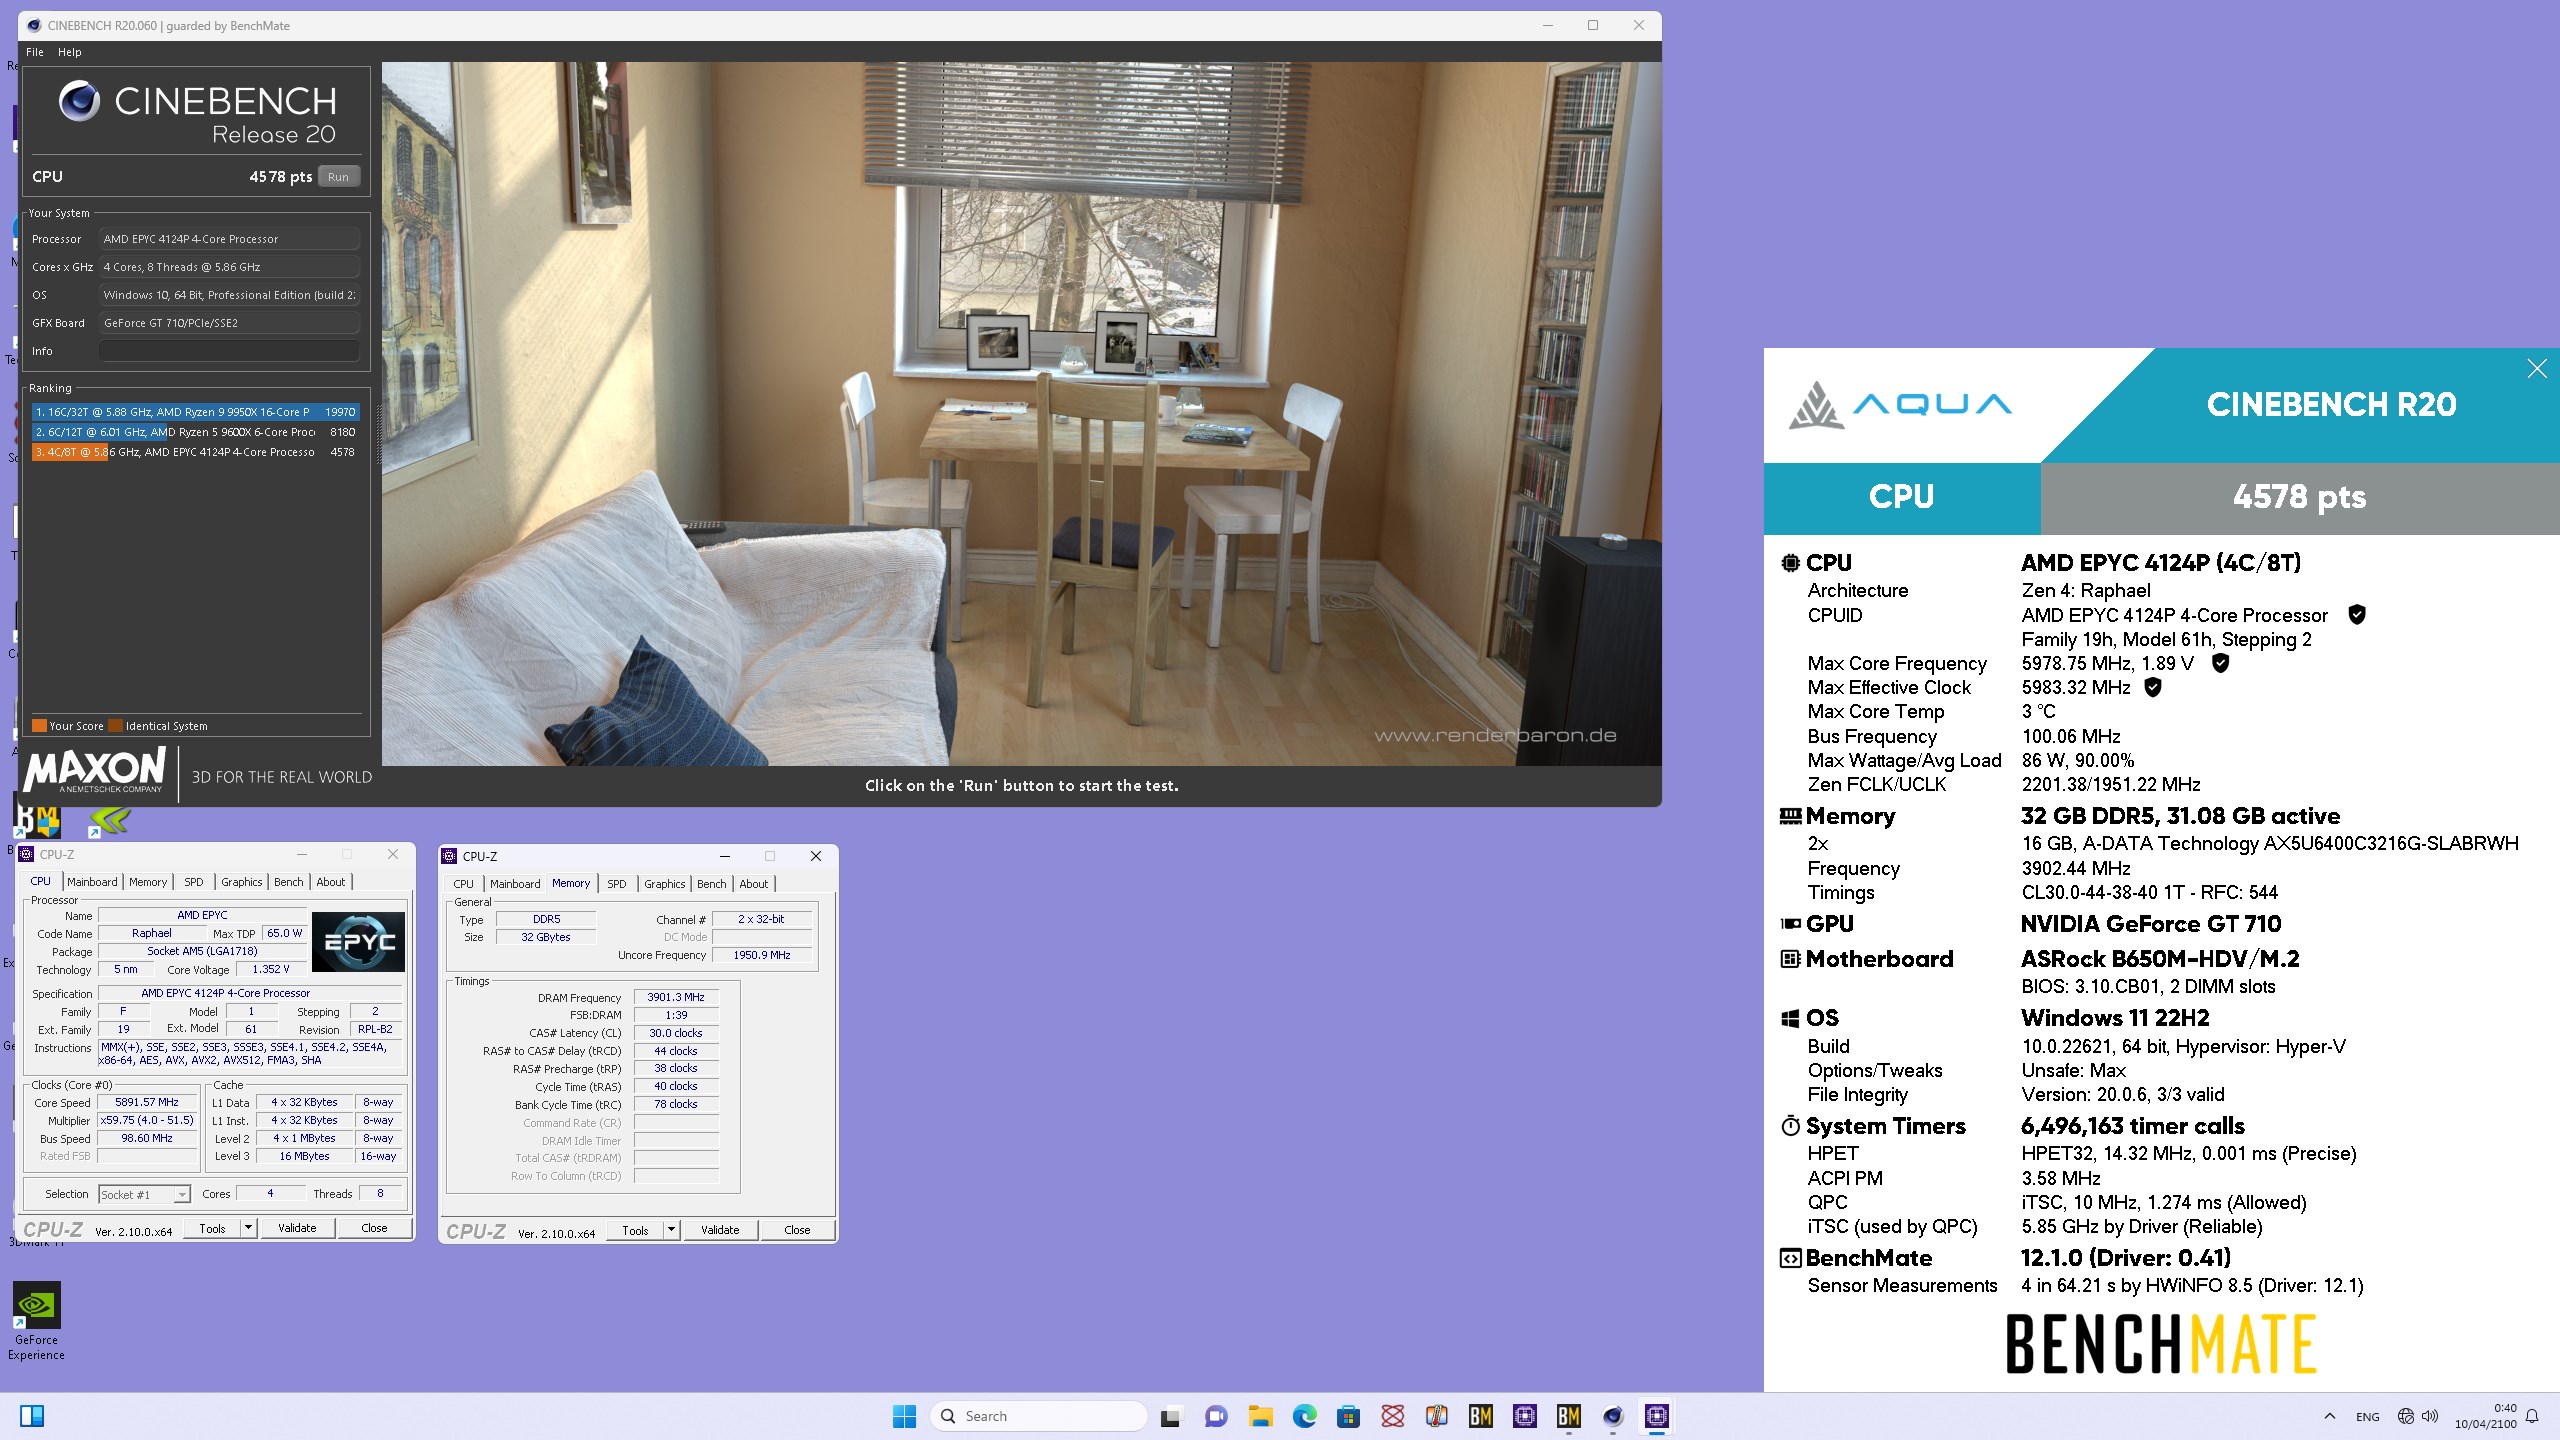
Task: Click Tools button in CPU-Z Processor window
Action: [212, 1228]
